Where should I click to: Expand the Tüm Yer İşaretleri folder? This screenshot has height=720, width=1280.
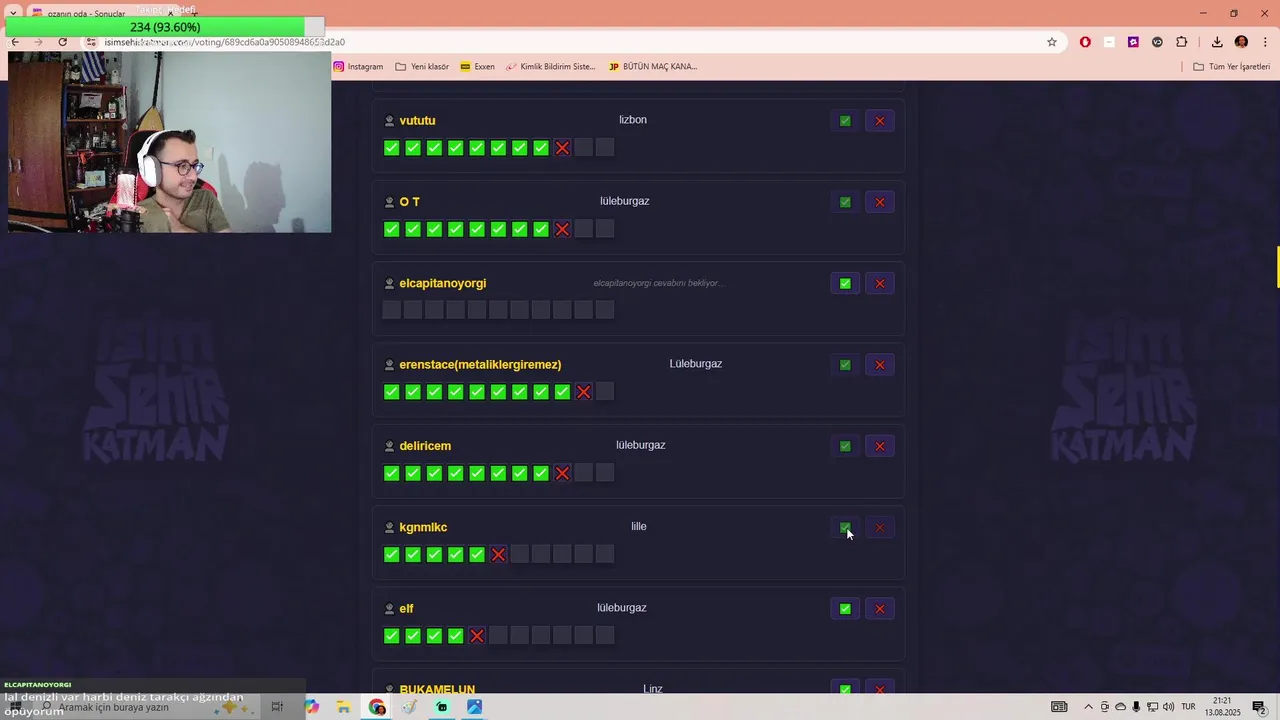(1232, 67)
